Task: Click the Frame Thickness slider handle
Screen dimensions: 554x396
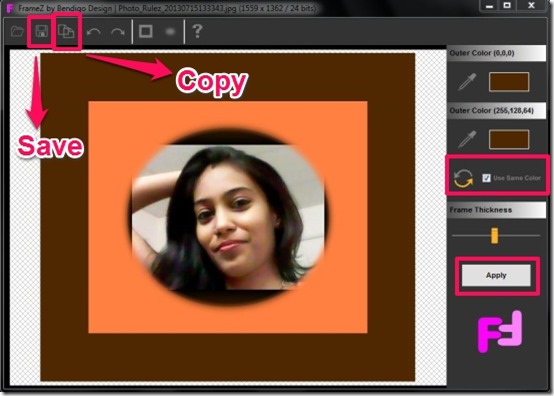Action: click(x=494, y=235)
